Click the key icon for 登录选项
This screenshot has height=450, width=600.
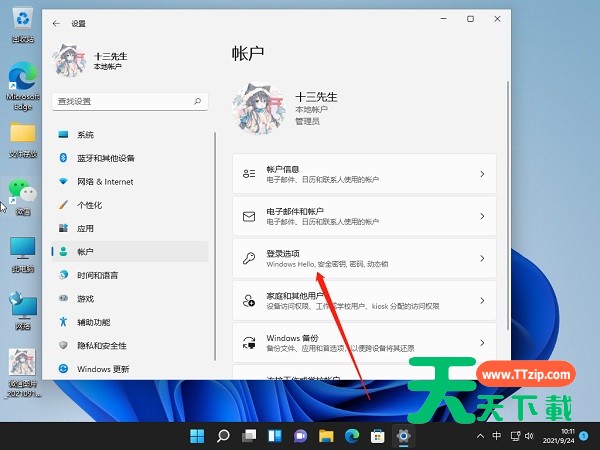[x=249, y=258]
